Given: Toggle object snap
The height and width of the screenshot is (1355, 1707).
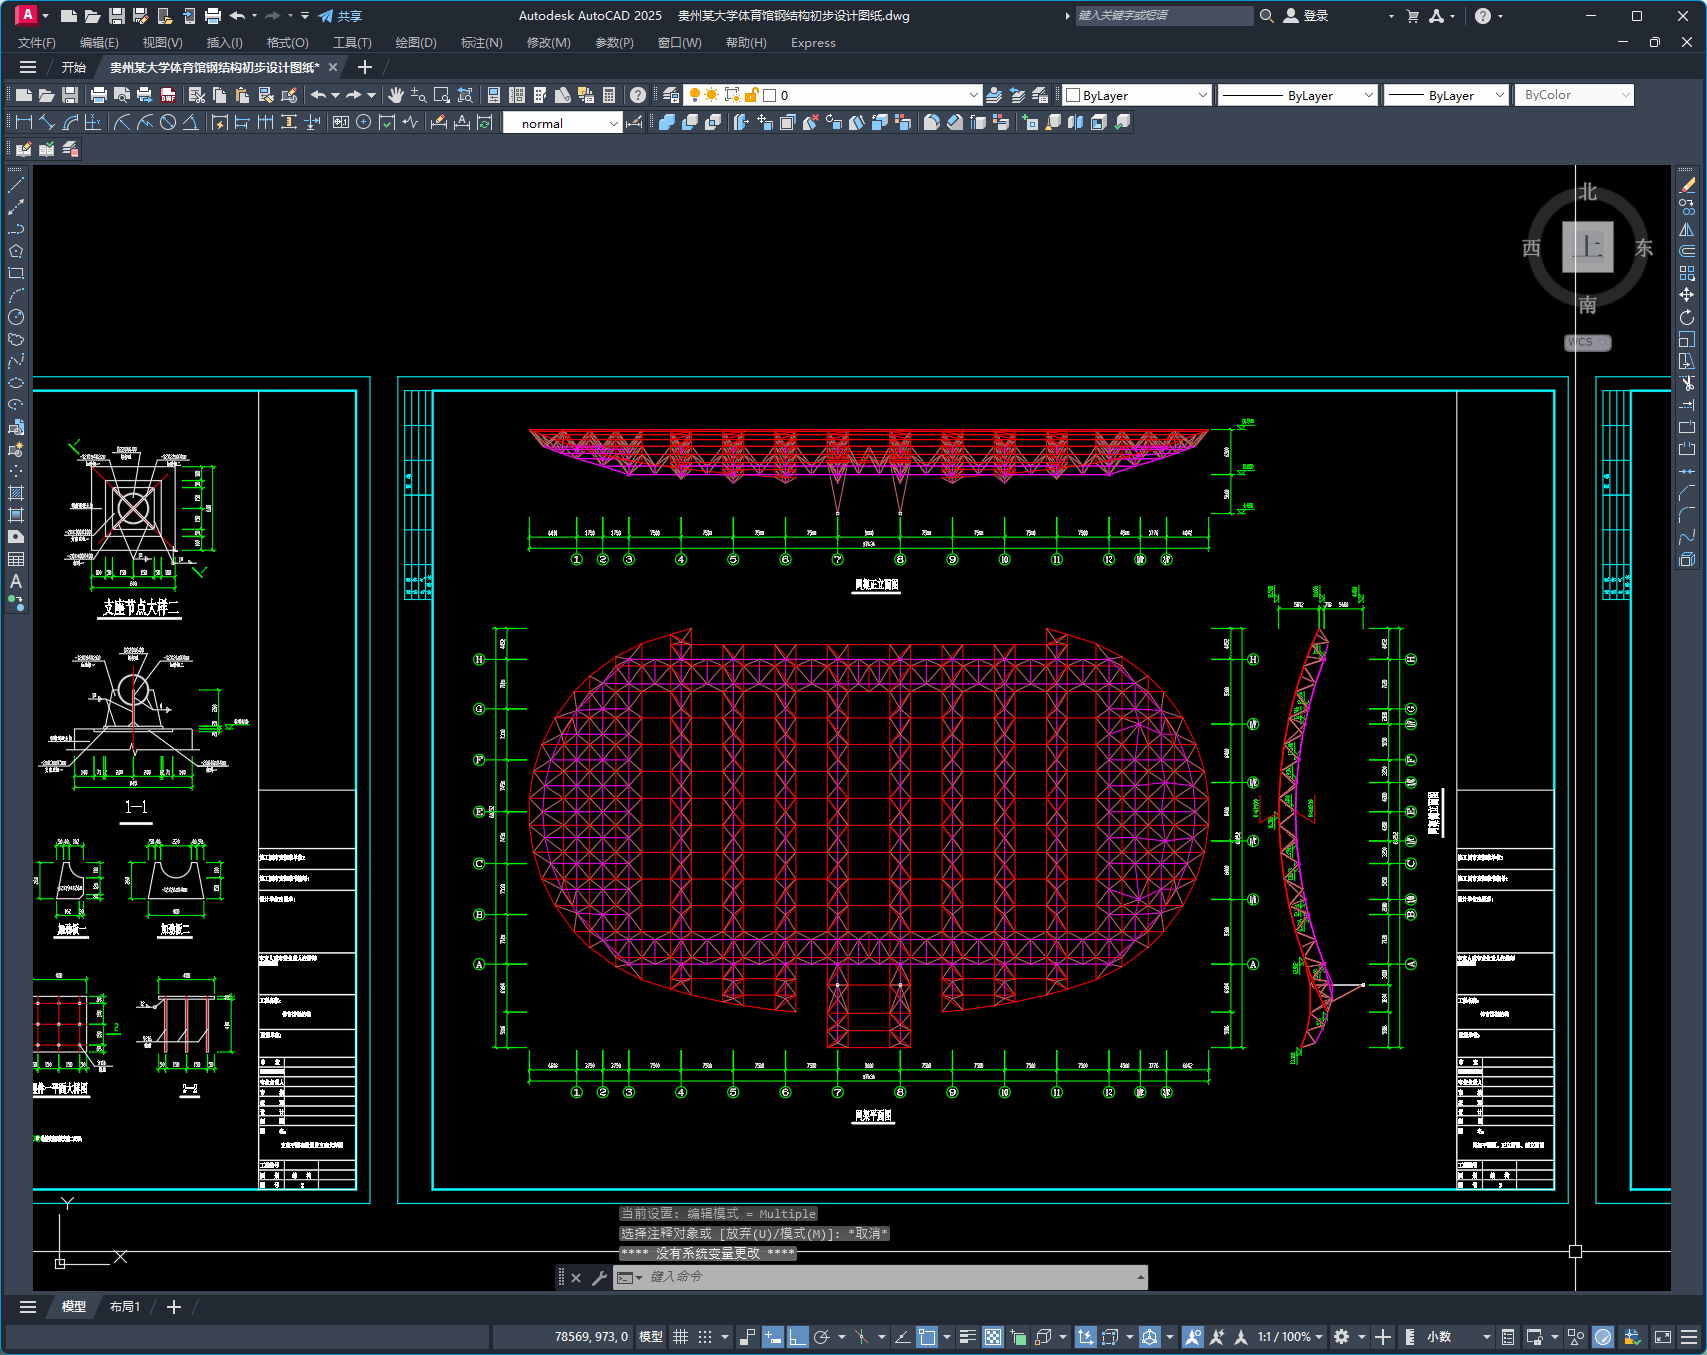Looking at the screenshot, I should point(927,1337).
